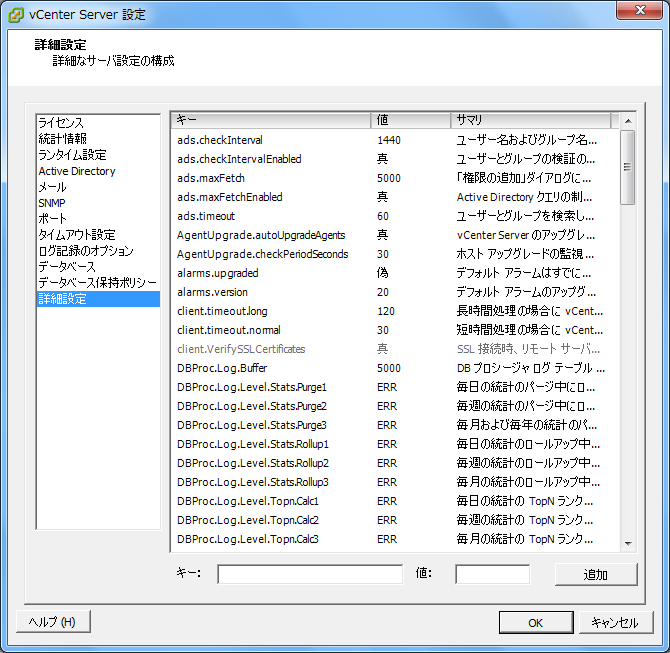Click summary of AgentUpgrade.autoUpgradeAgents row
This screenshot has height=653, width=670.
tap(526, 235)
